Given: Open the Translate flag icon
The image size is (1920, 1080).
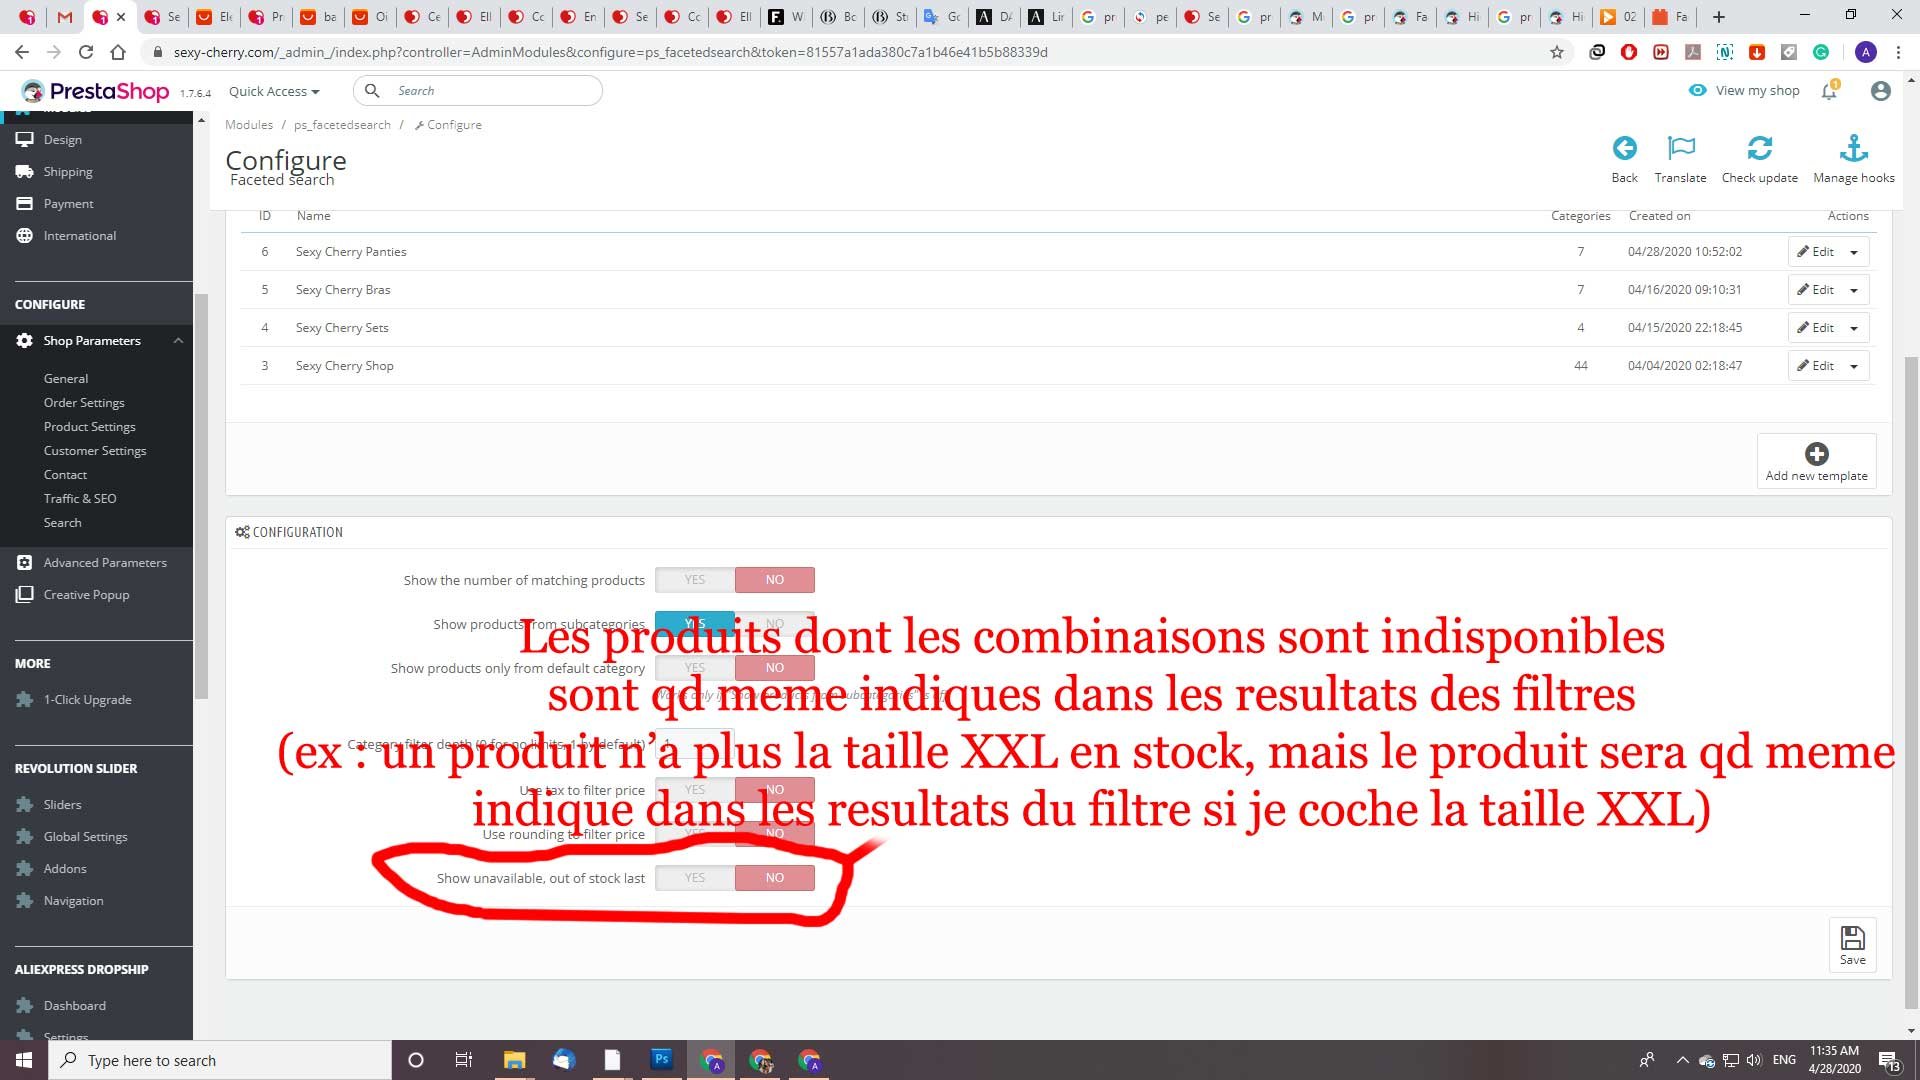Looking at the screenshot, I should point(1681,148).
